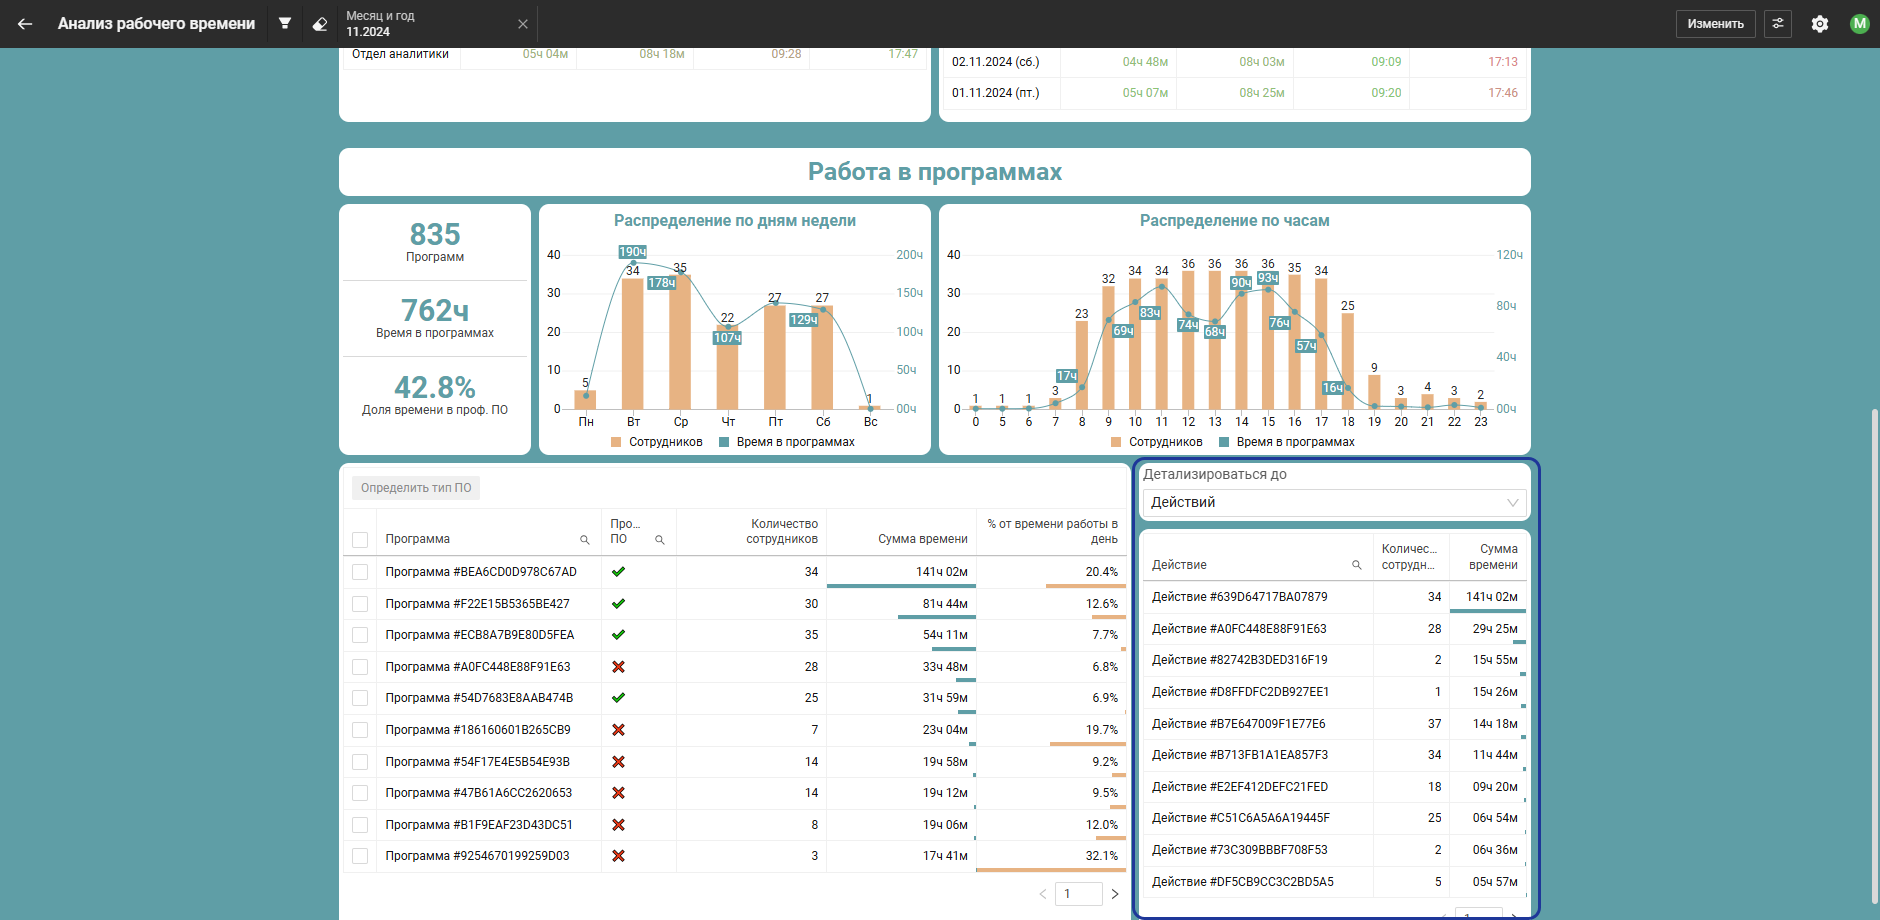Click the green checkmark for Программа #BEA6CD0D978C67AD
1880x920 pixels.
pos(618,572)
